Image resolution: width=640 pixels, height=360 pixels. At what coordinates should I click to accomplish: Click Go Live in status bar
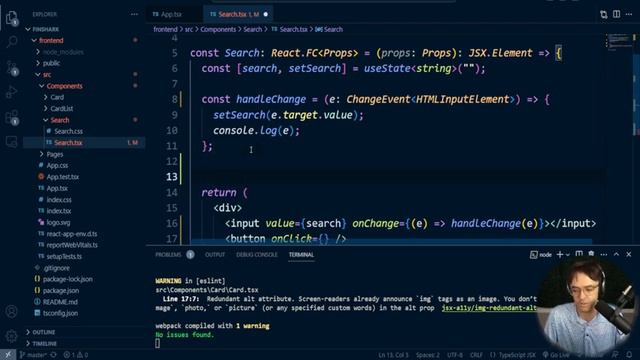(556, 355)
